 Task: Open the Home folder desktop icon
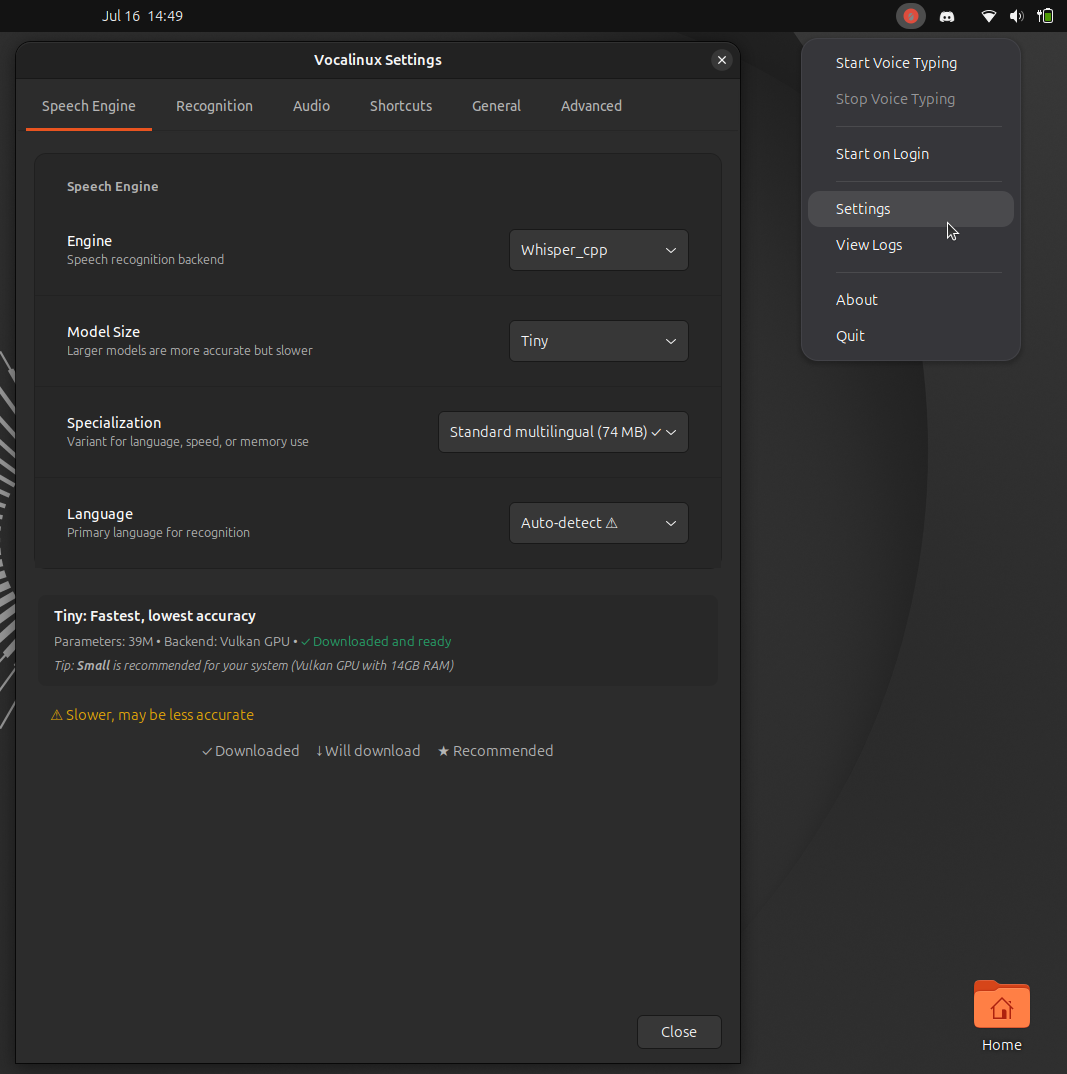tap(1001, 1016)
